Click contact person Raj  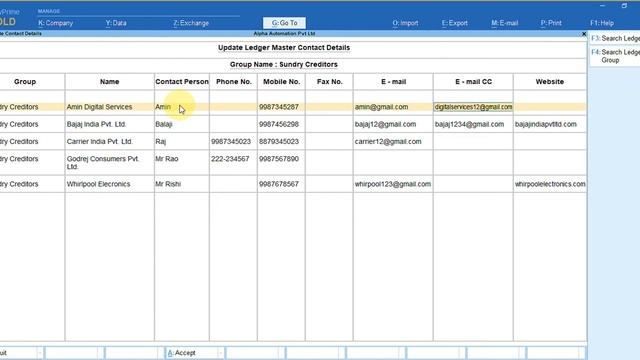pyautogui.click(x=160, y=142)
